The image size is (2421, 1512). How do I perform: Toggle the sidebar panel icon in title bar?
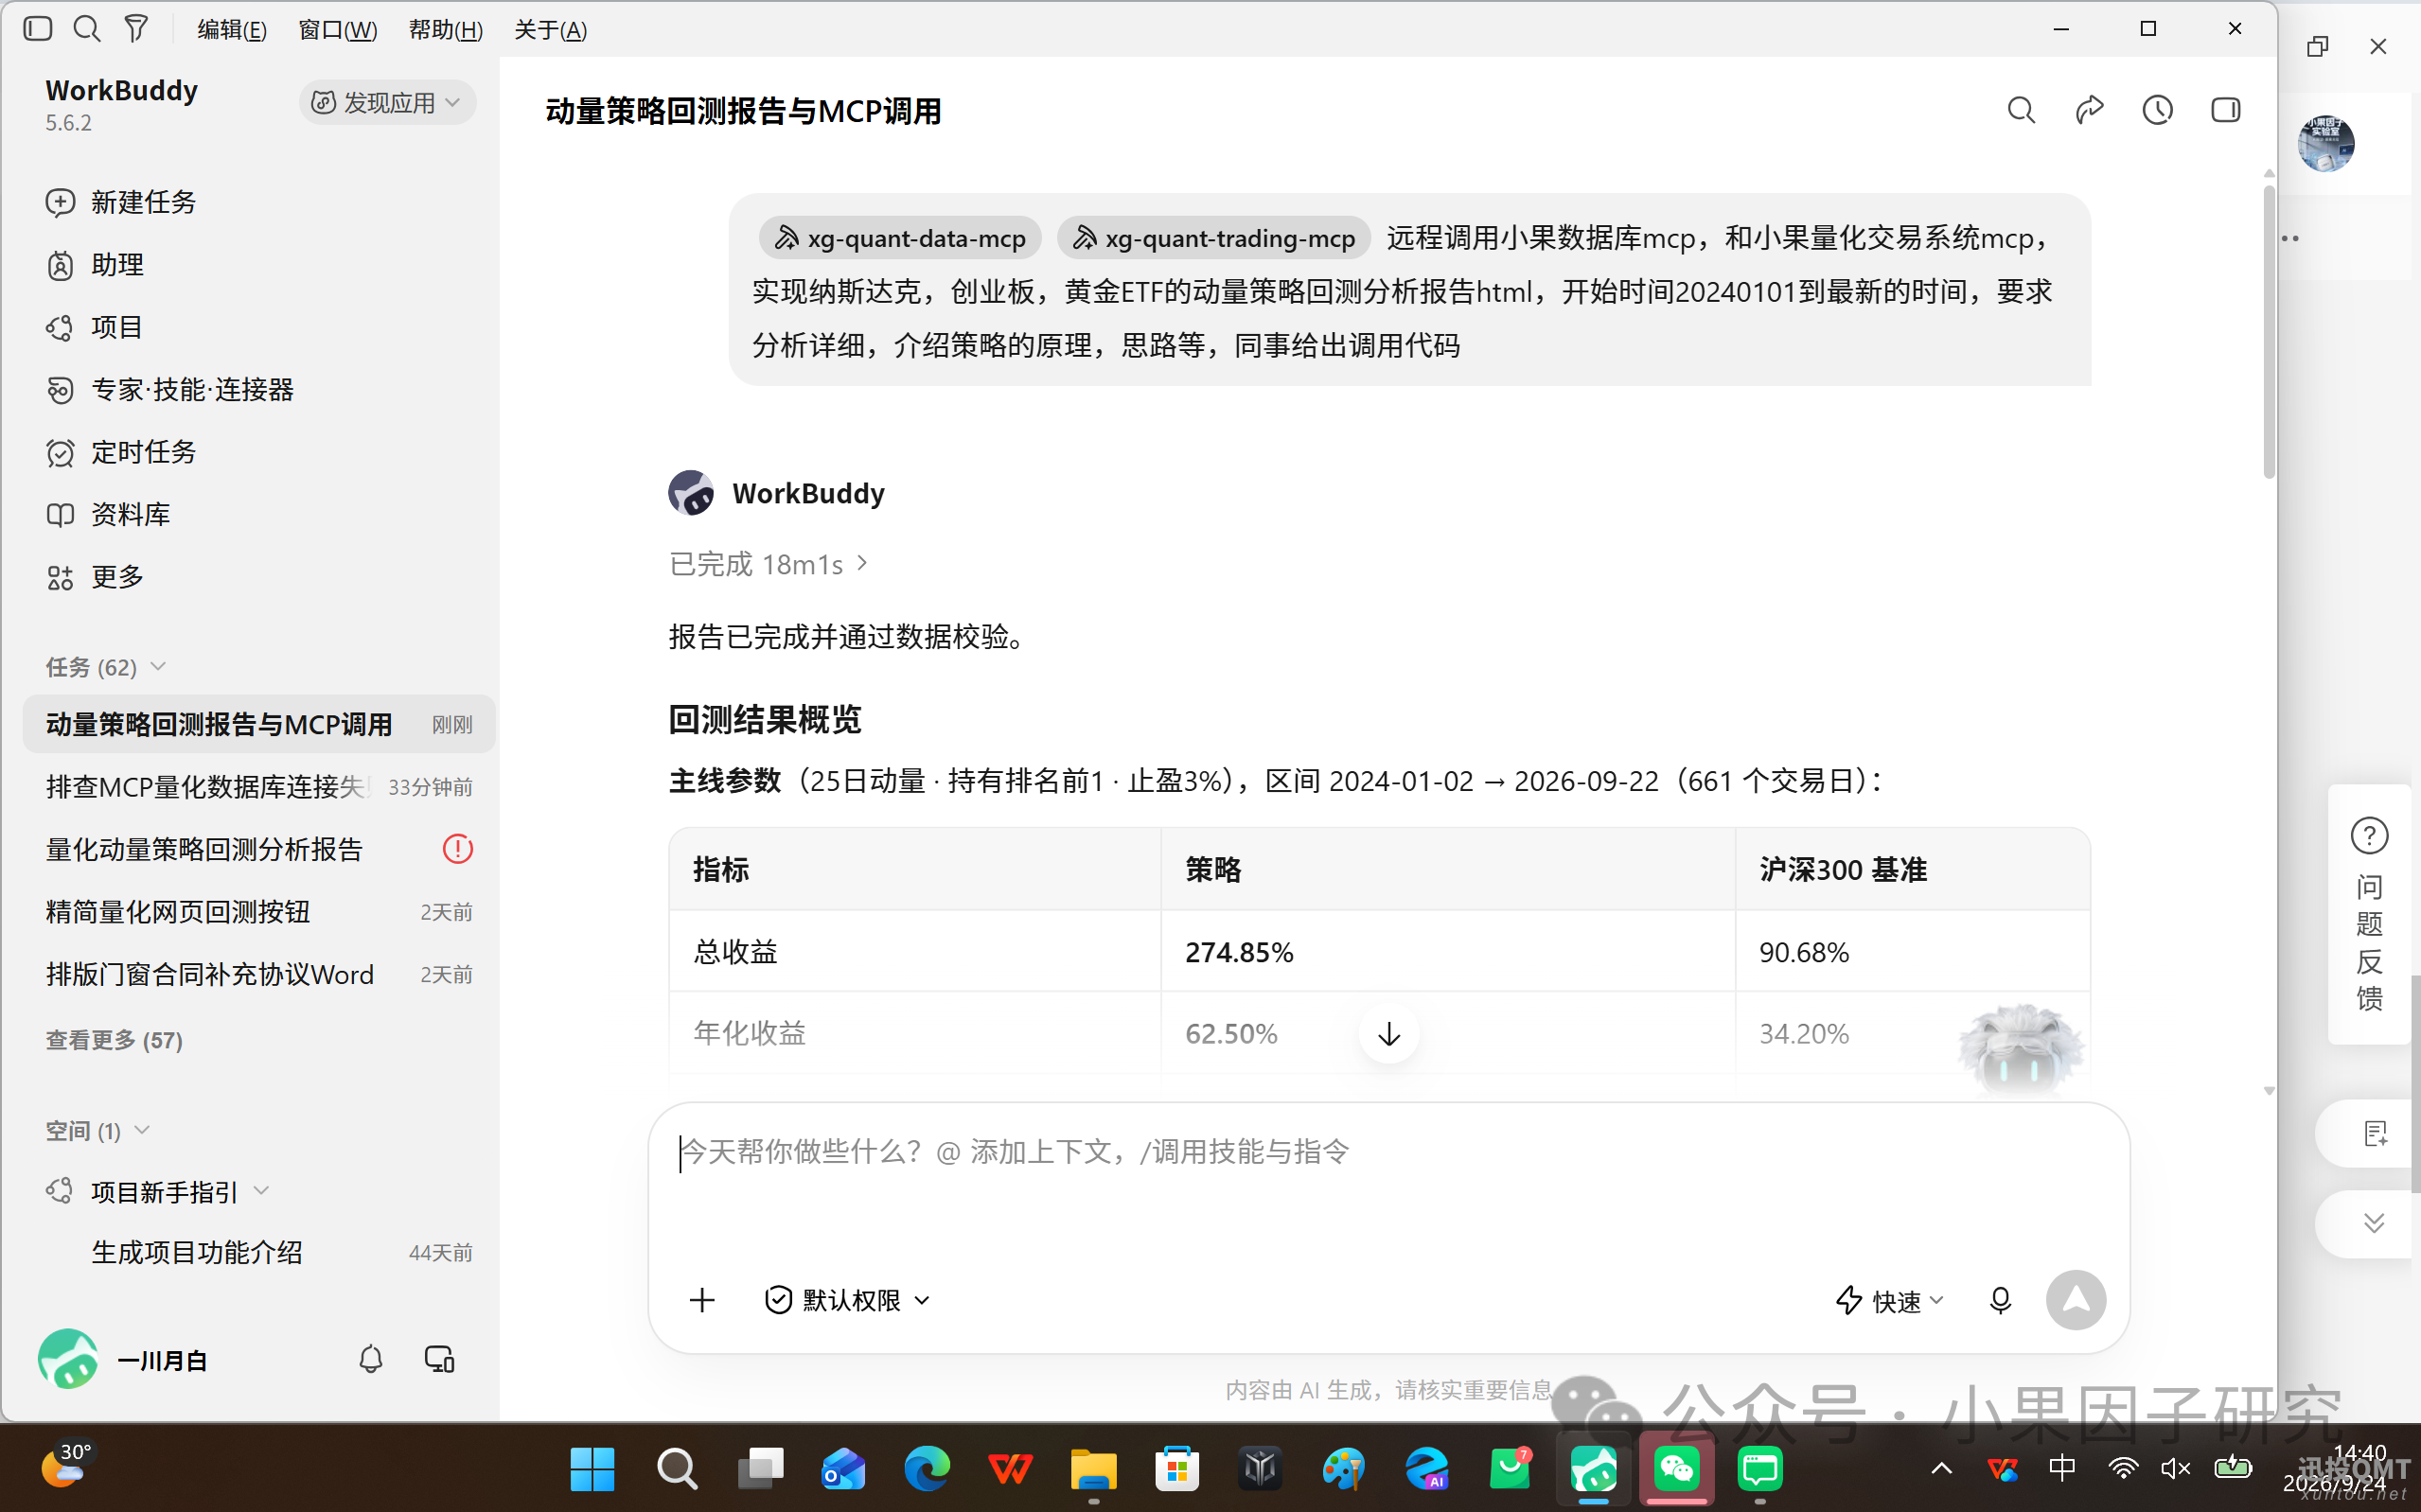point(38,29)
